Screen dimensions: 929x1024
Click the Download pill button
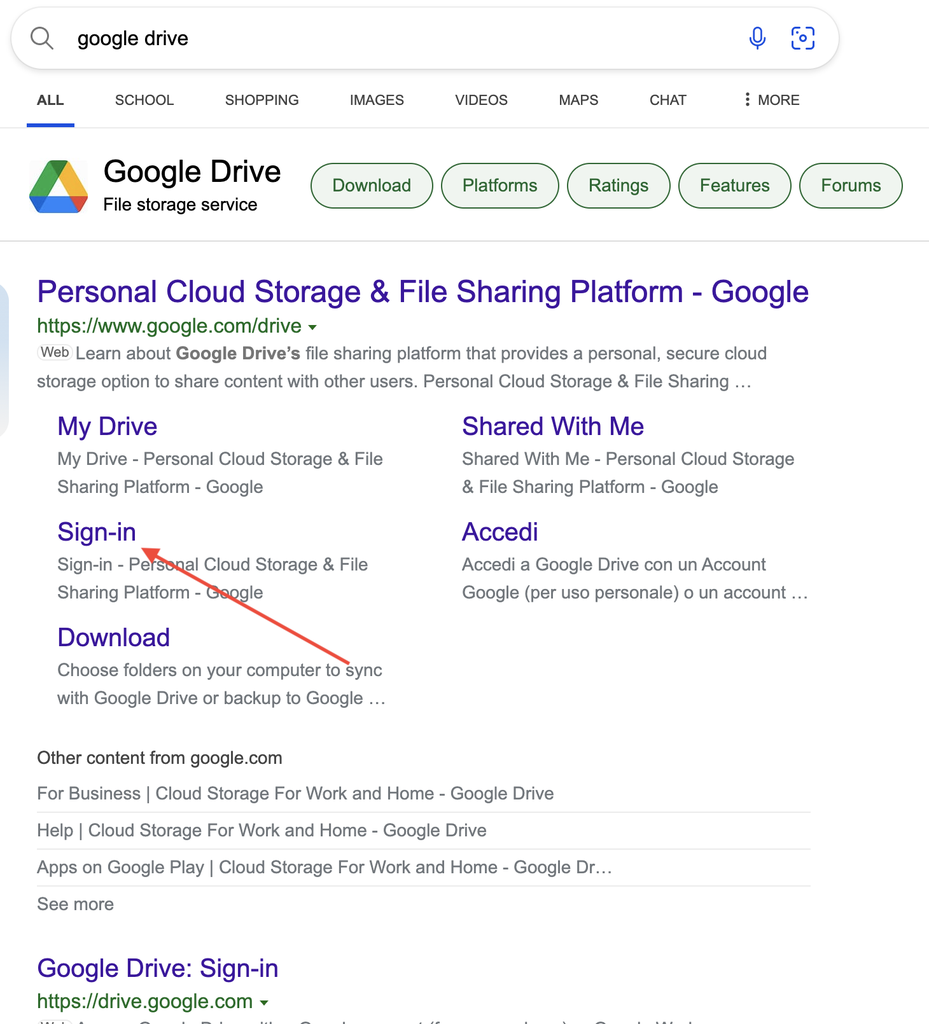(371, 185)
